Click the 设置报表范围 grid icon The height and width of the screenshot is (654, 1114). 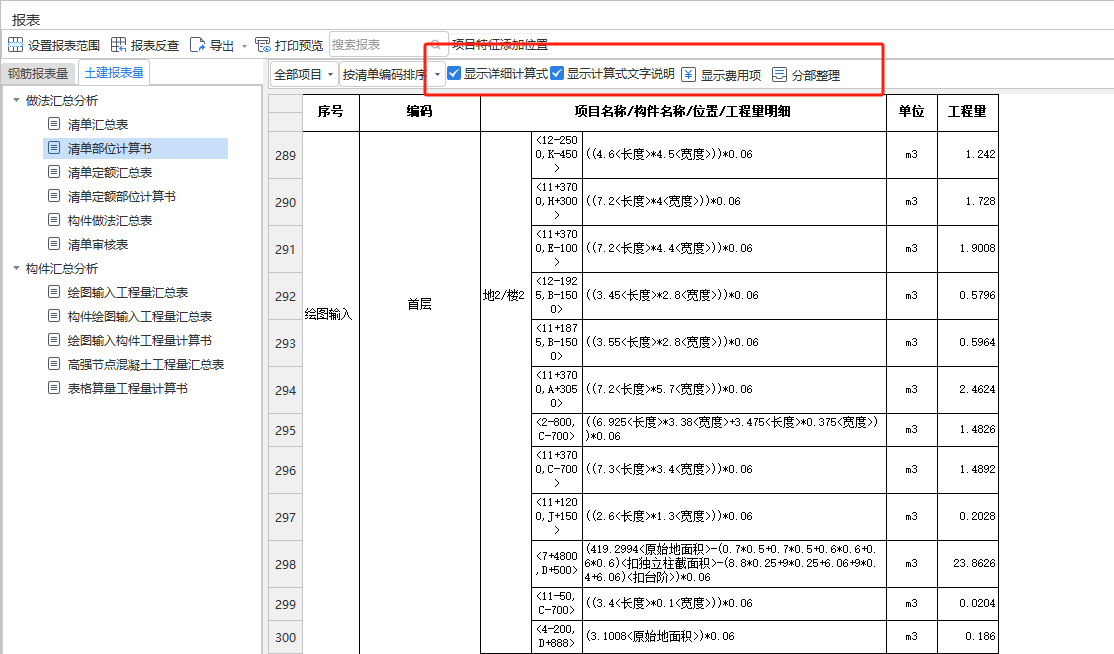tap(16, 45)
